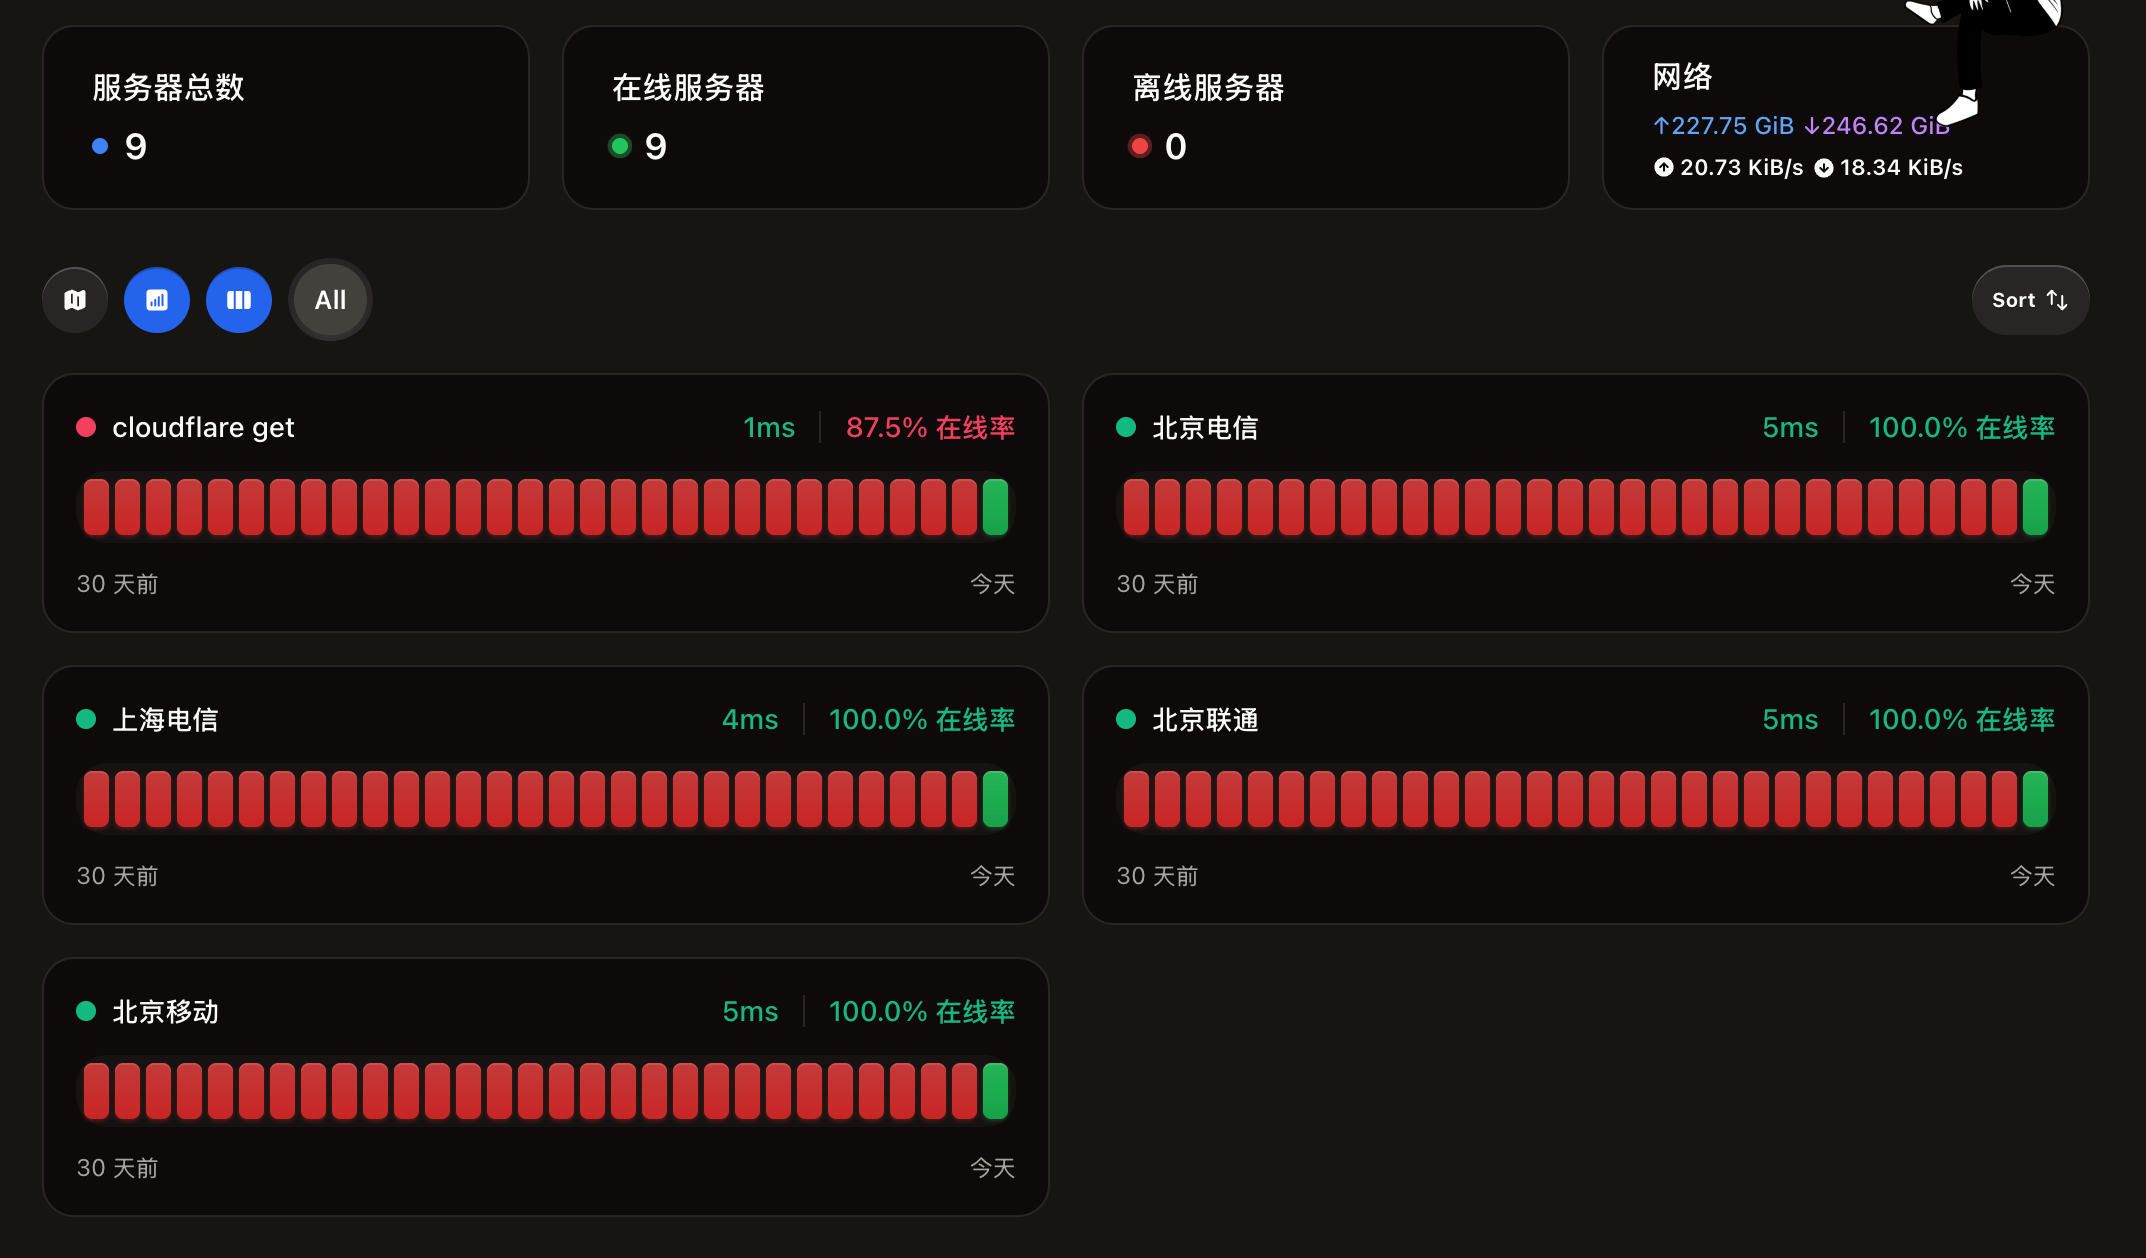Viewport: 2146px width, 1258px height.
Task: Click the 87.5% 在线率 uptime label
Action: [930, 428]
